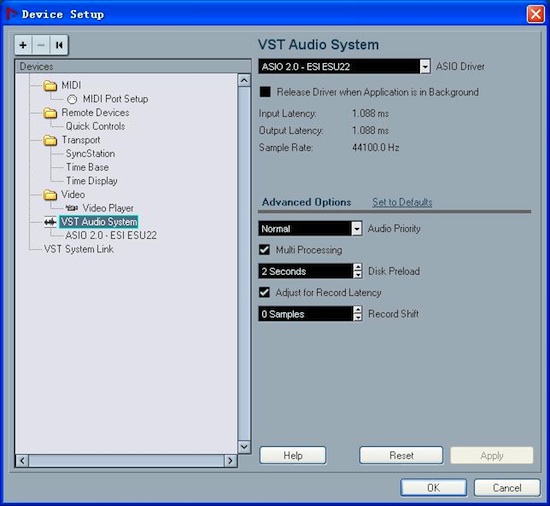This screenshot has height=506, width=550.
Task: Enable Release Driver when in Background
Action: pyautogui.click(x=265, y=92)
